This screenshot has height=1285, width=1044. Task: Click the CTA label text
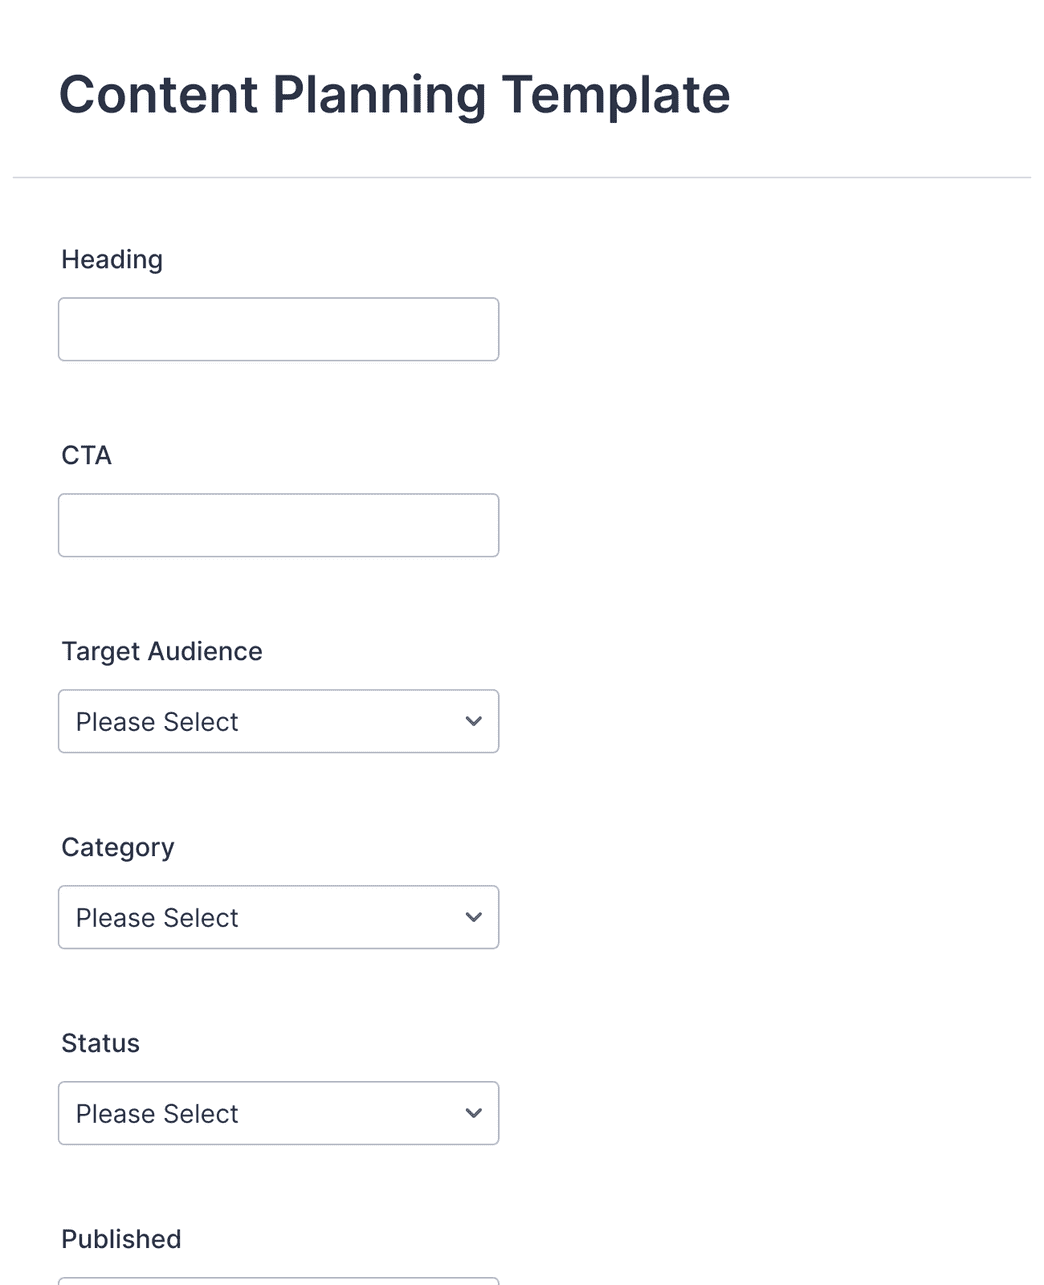point(86,455)
